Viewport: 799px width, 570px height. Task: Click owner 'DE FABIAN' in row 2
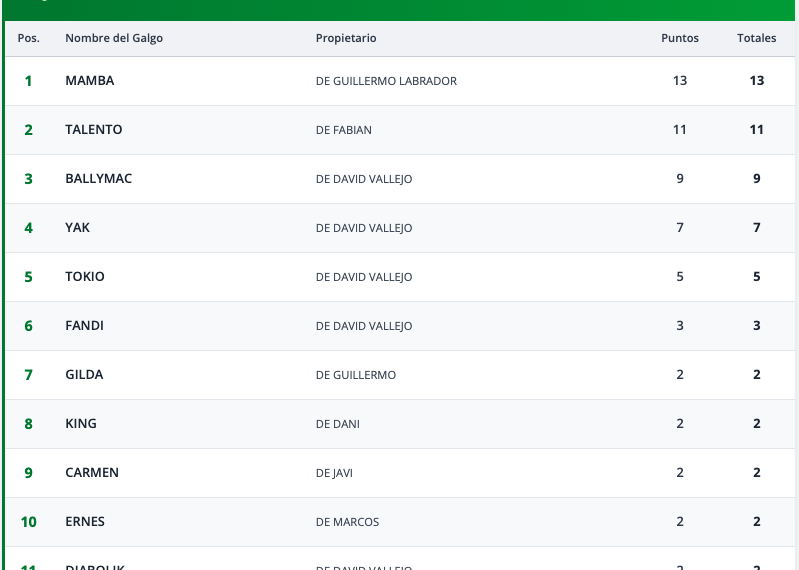[x=344, y=130]
